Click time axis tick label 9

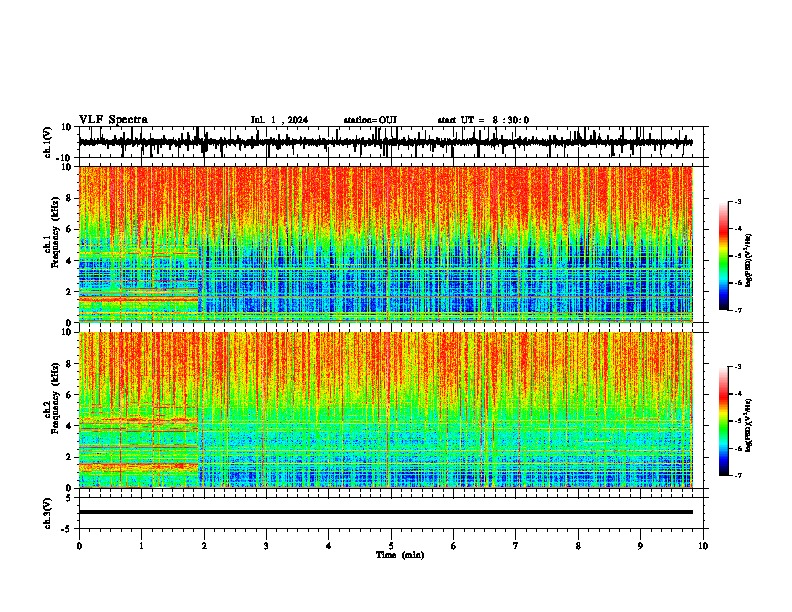[640, 546]
